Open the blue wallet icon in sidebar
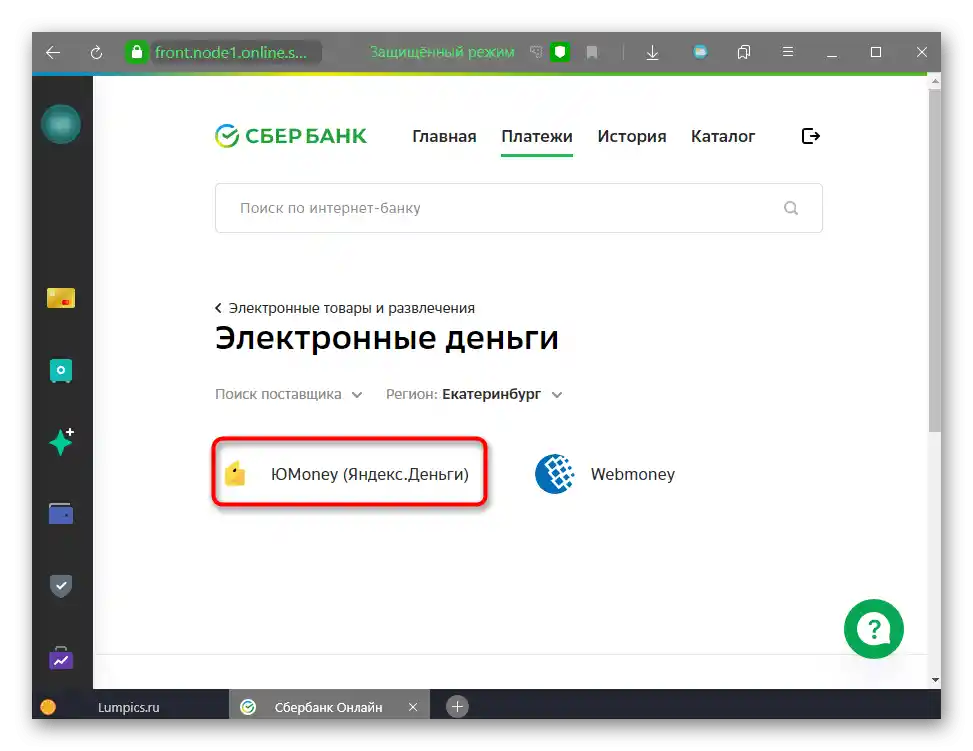Viewport: 973px width, 751px height. pyautogui.click(x=61, y=513)
